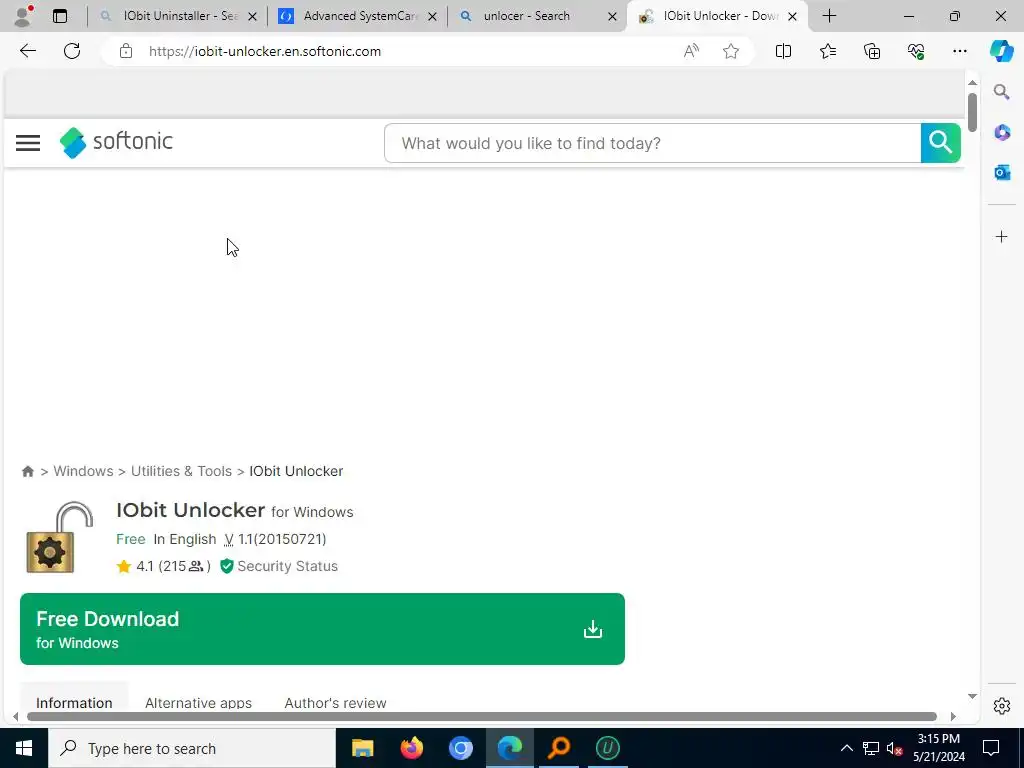The height and width of the screenshot is (768, 1024).
Task: Show hidden system tray icons
Action: [846, 748]
